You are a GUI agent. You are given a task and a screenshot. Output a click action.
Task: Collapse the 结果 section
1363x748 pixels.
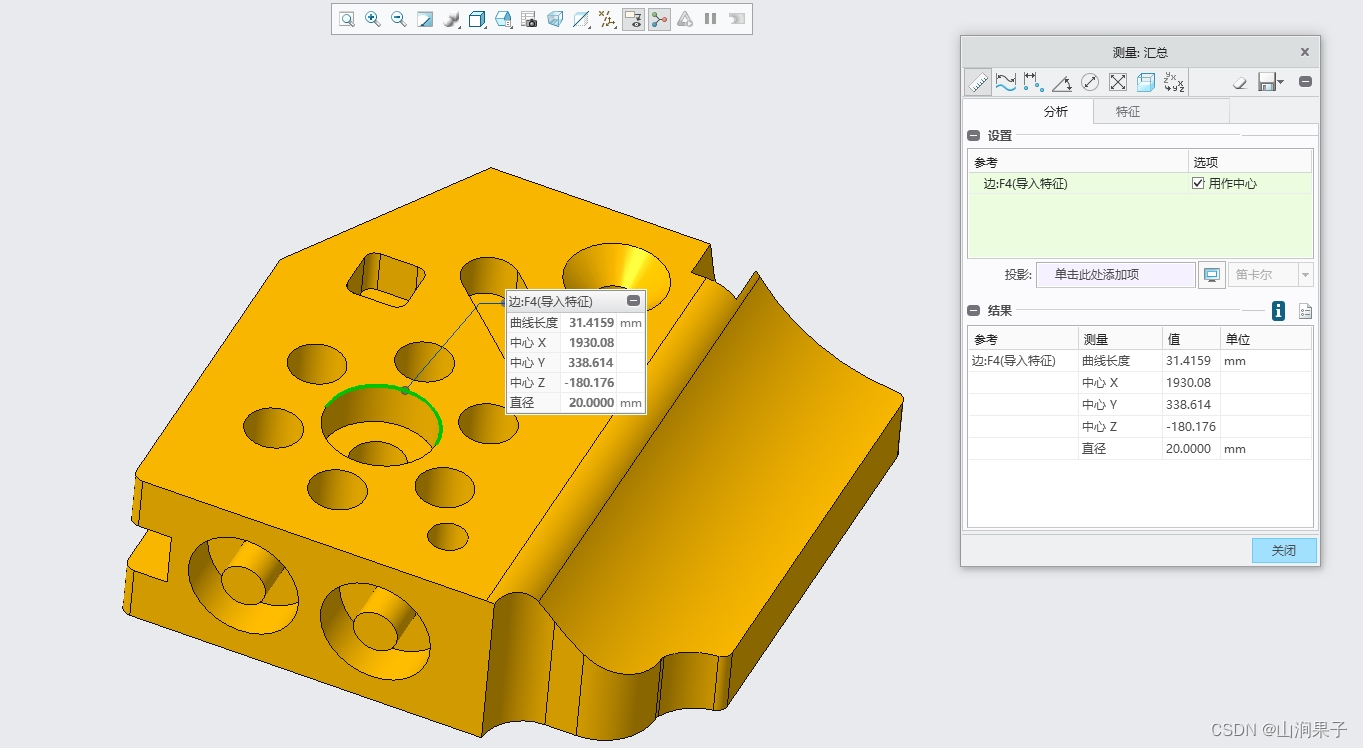974,311
